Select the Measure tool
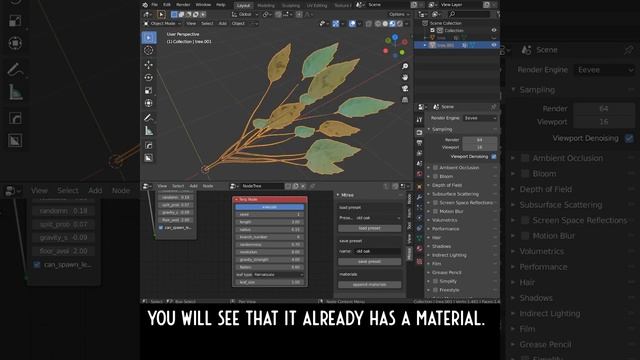Viewport: 640px width, 360px height. (149, 131)
